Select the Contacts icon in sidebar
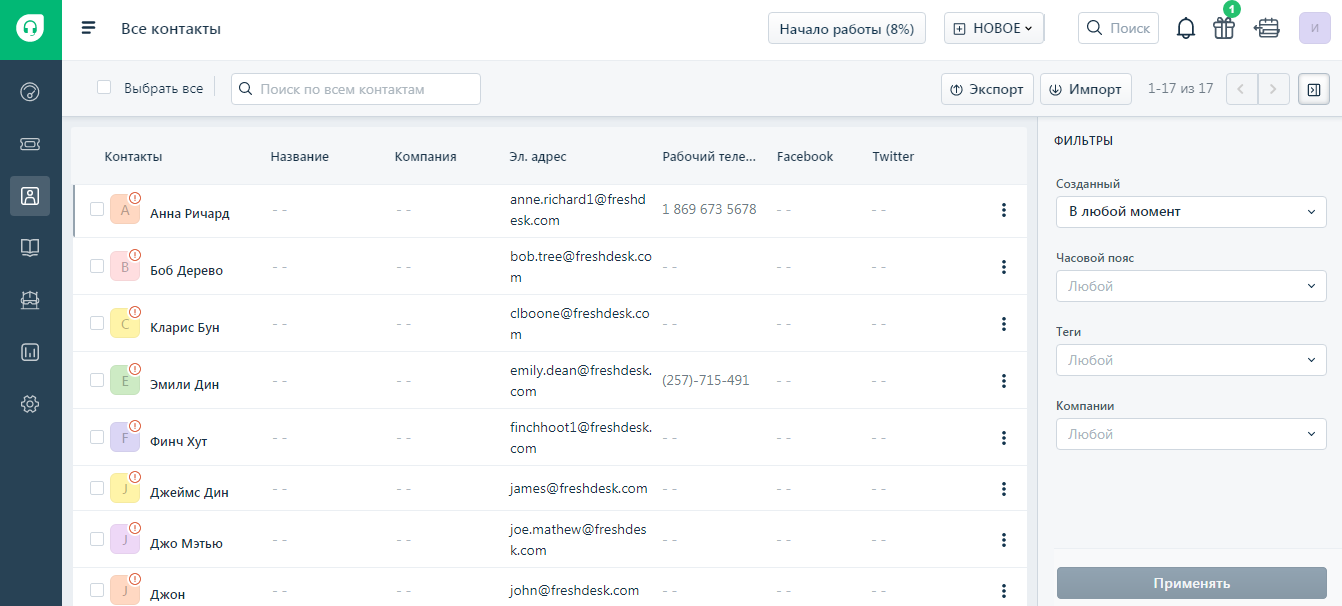The width and height of the screenshot is (1342, 606). (30, 196)
